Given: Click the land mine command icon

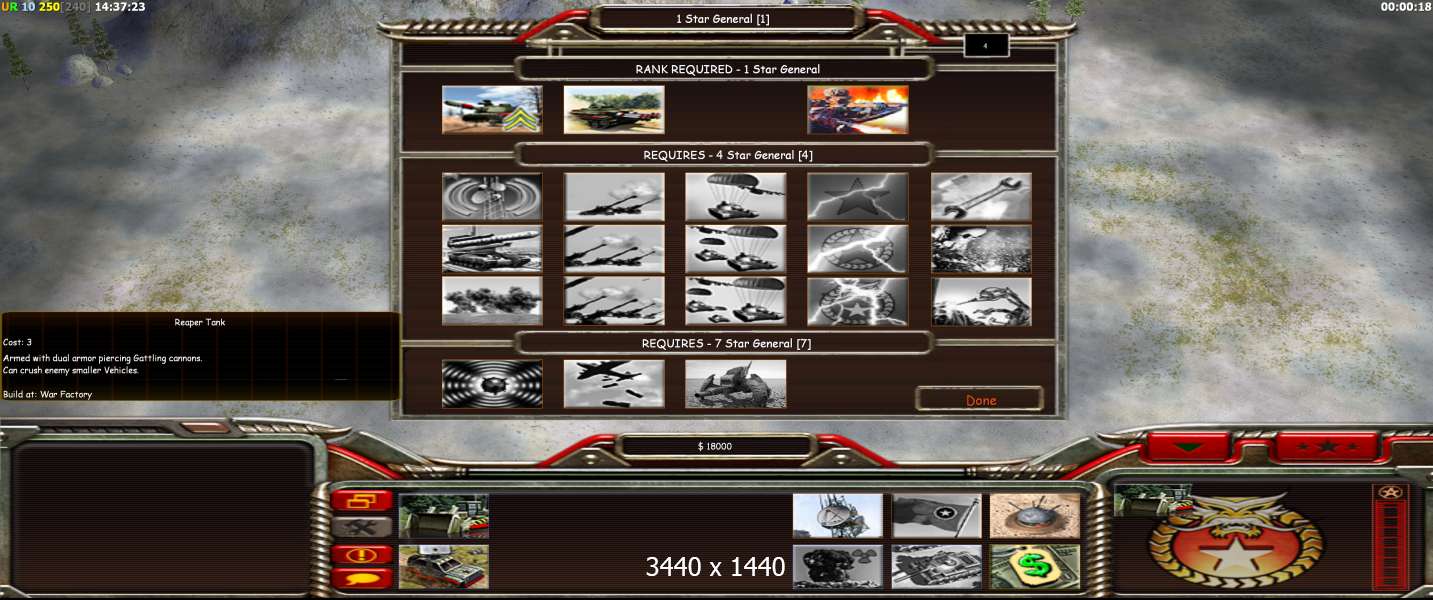Looking at the screenshot, I should click(x=1035, y=516).
